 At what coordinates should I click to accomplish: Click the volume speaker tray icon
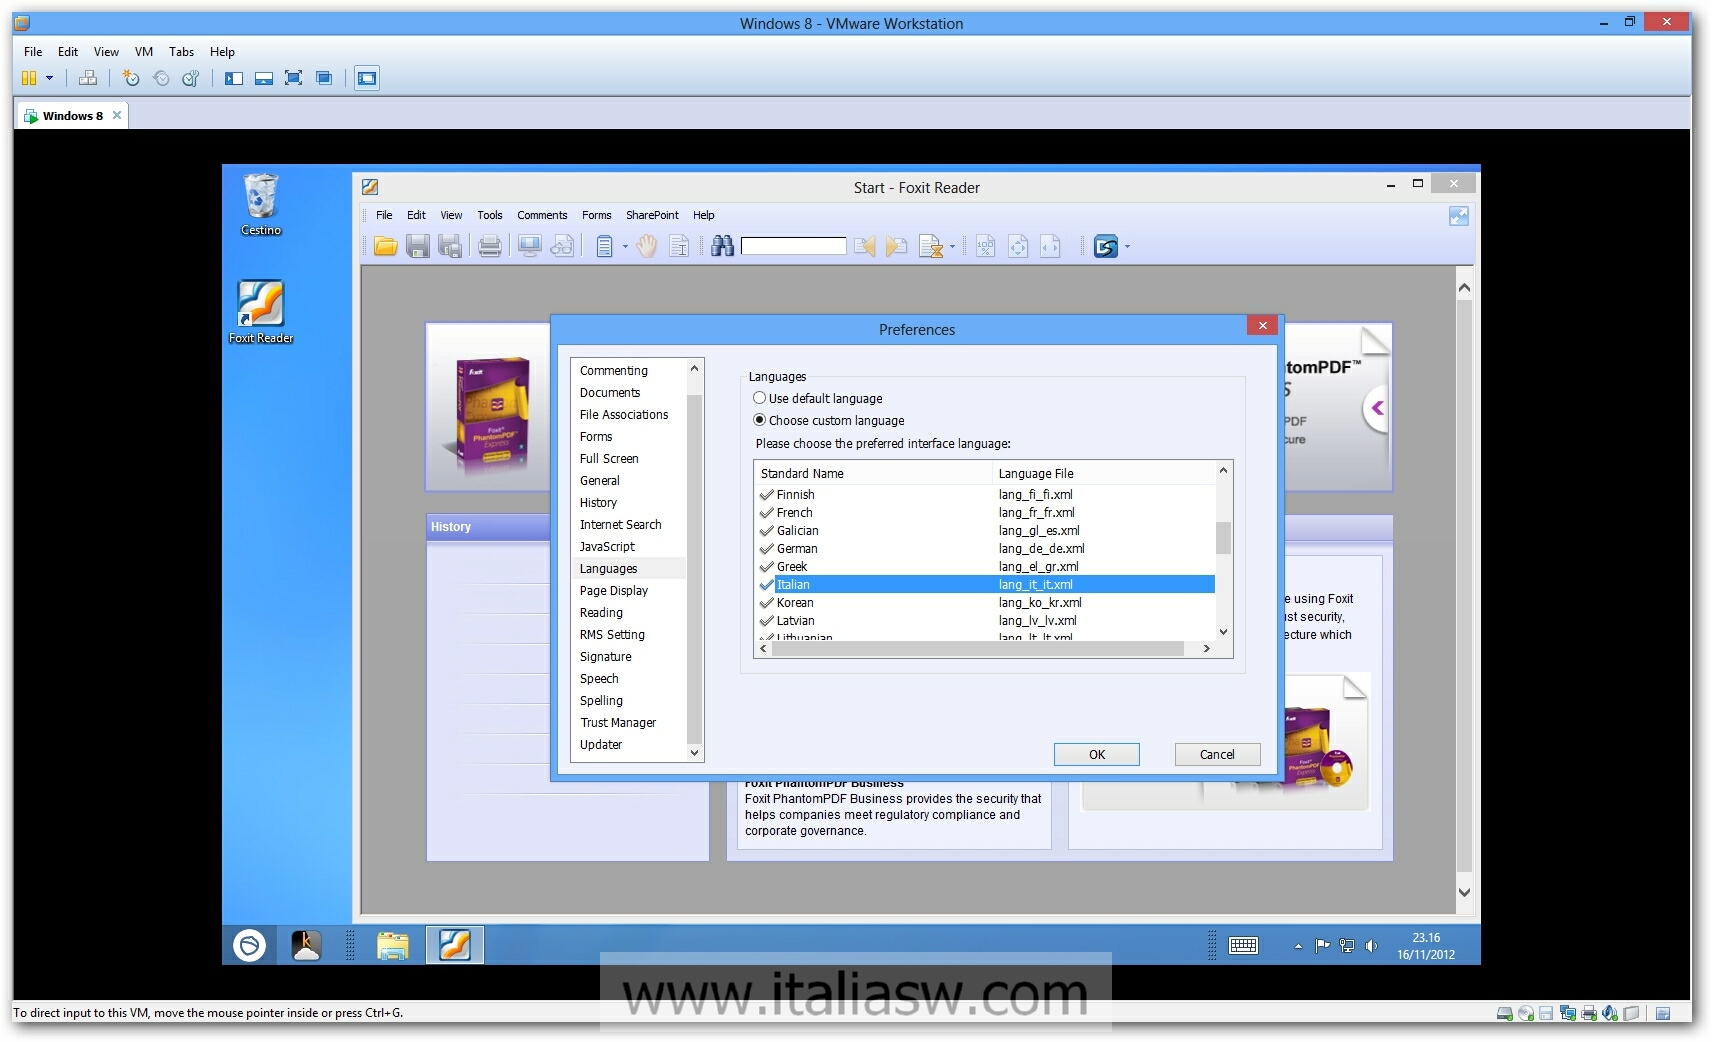pos(1371,945)
